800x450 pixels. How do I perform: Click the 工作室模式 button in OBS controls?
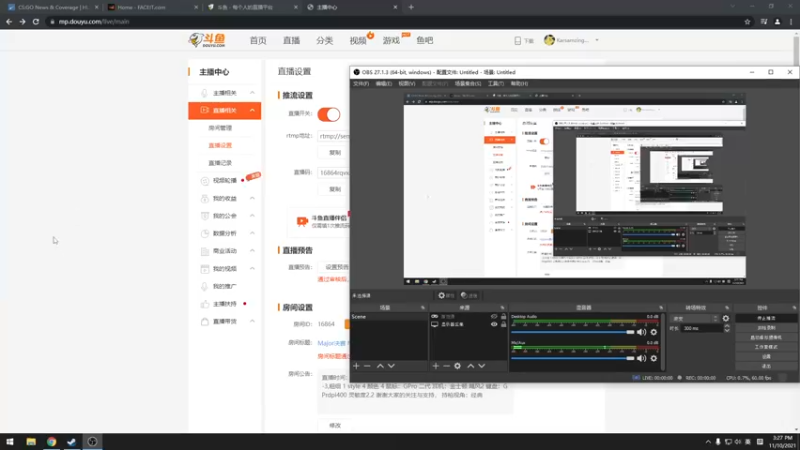coord(766,347)
